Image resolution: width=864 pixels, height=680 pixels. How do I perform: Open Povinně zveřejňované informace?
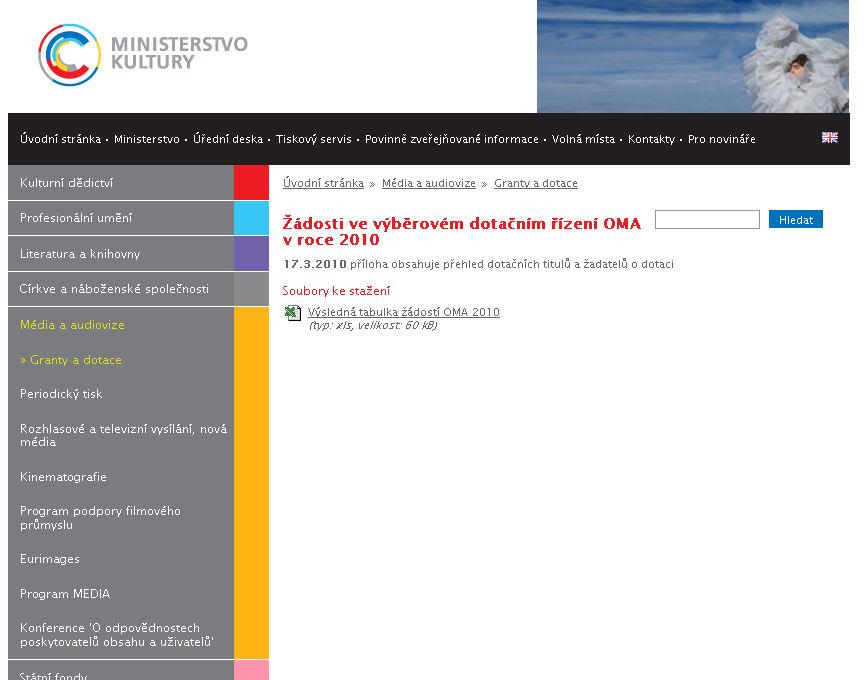[x=451, y=139]
